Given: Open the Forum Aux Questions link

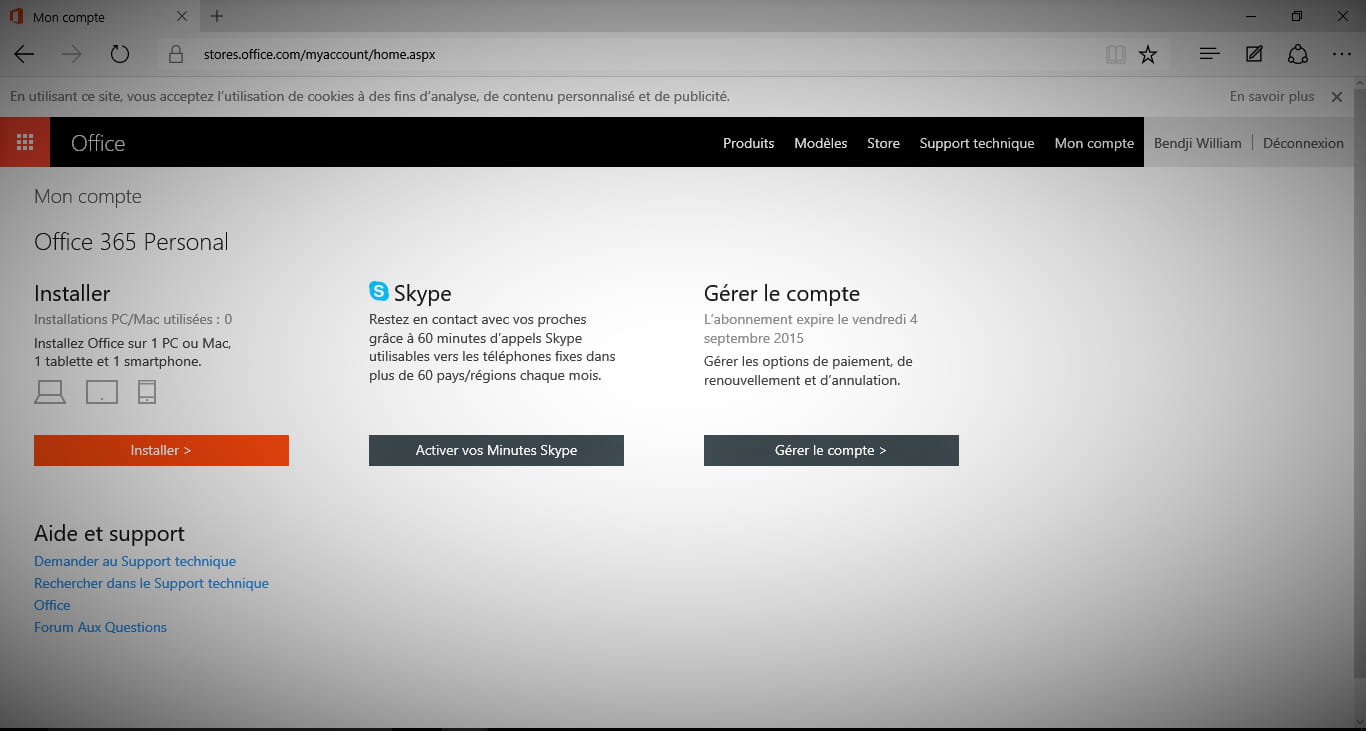Looking at the screenshot, I should point(100,627).
